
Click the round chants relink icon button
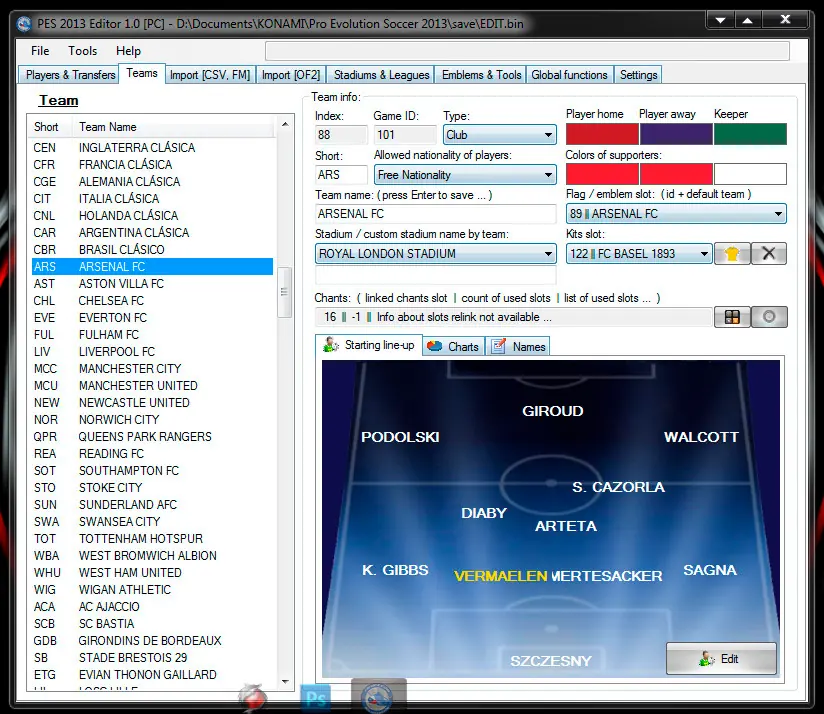click(769, 317)
